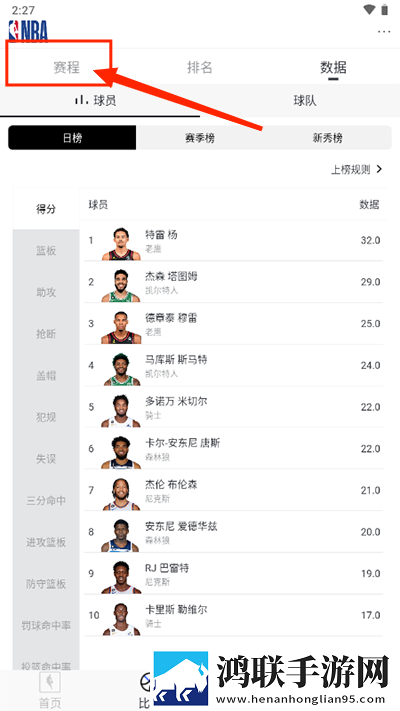This screenshot has height=711, width=400.
Task: Open the 赛程 schedule tab
Action: point(66,67)
